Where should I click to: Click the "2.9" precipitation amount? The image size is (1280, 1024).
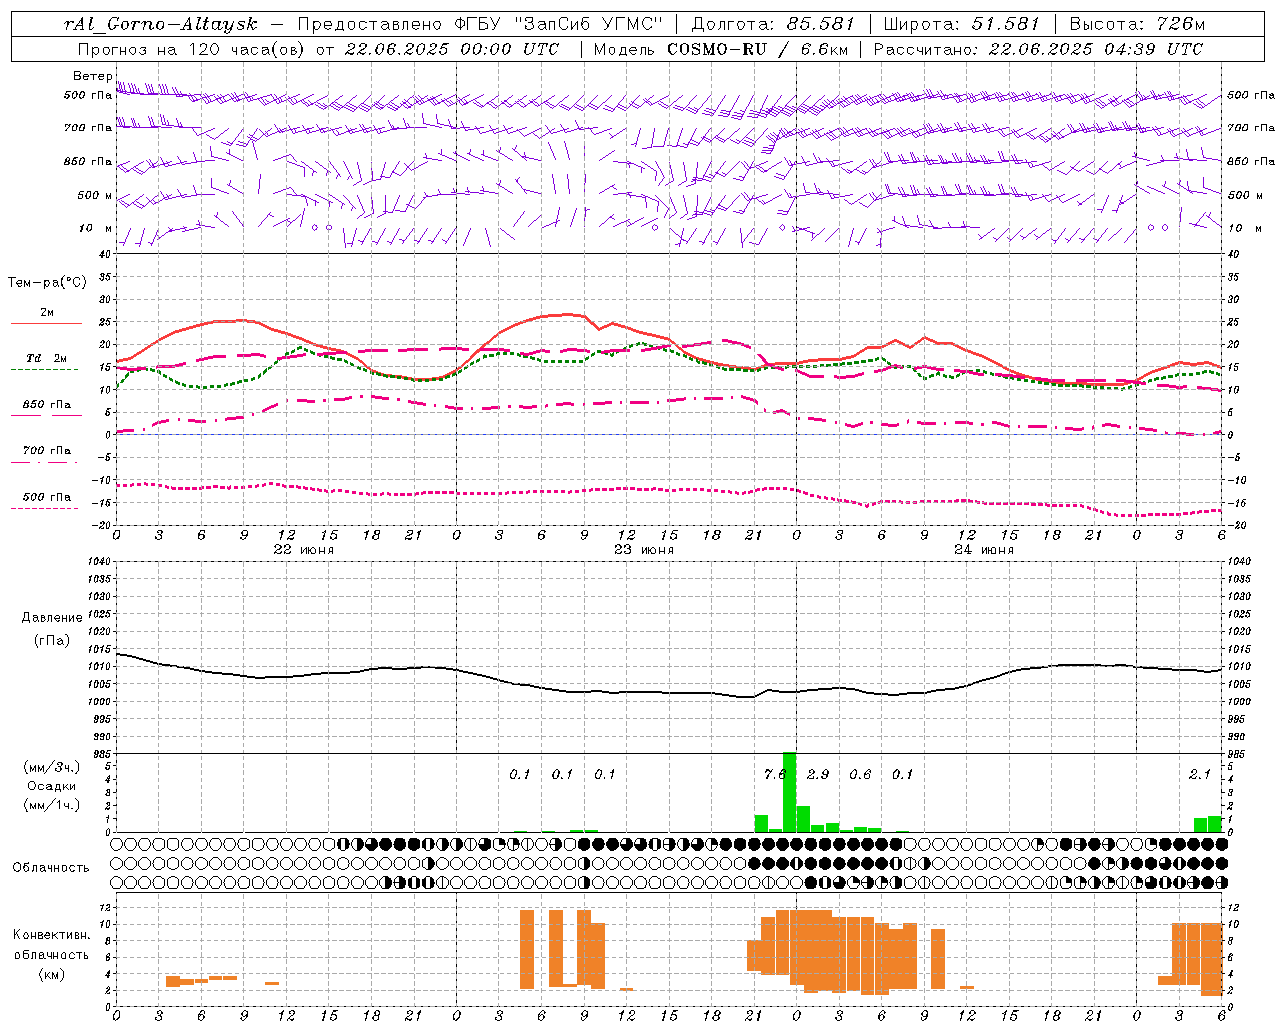(x=818, y=774)
